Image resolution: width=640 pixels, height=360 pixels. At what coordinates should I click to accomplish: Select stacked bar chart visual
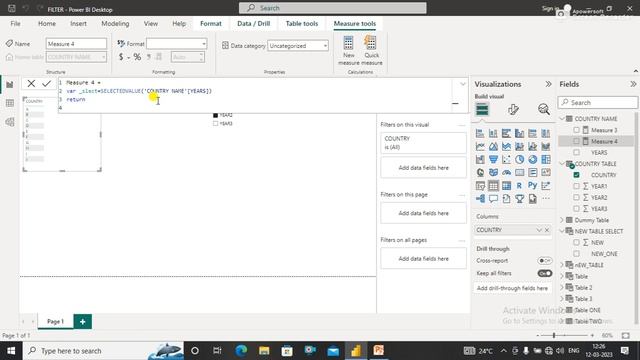click(x=480, y=133)
